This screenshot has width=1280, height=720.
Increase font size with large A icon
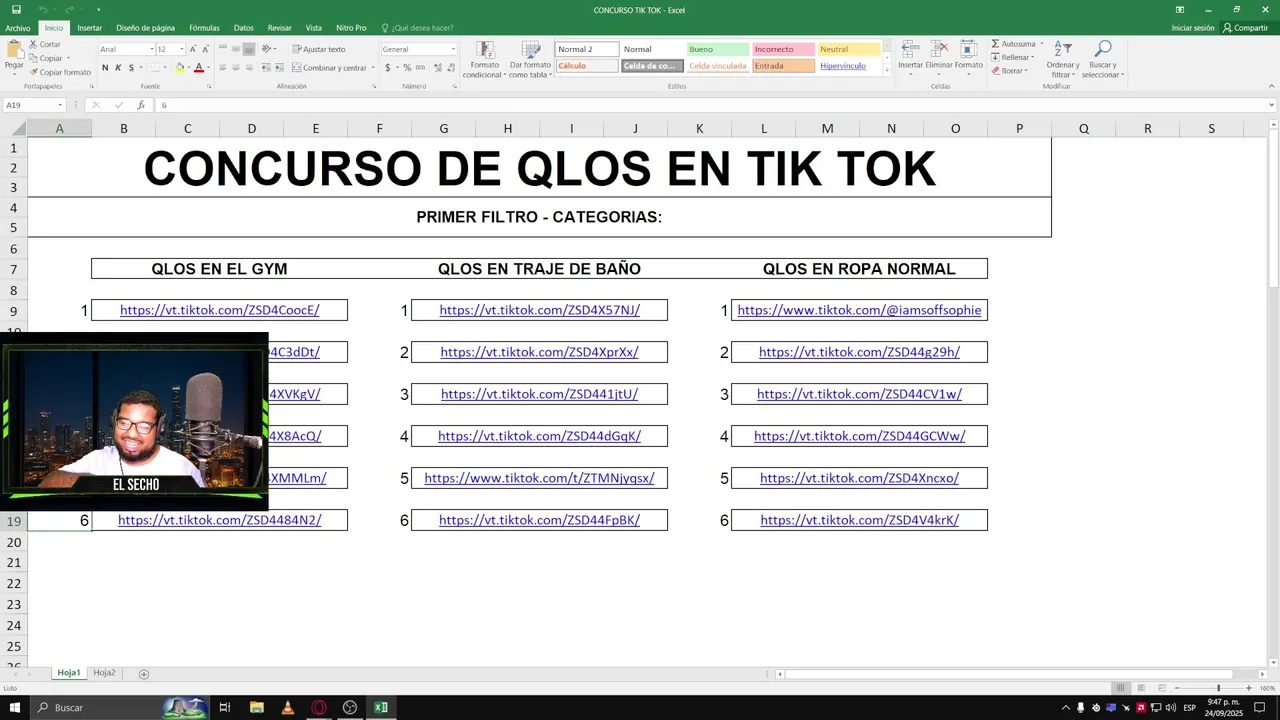(193, 49)
